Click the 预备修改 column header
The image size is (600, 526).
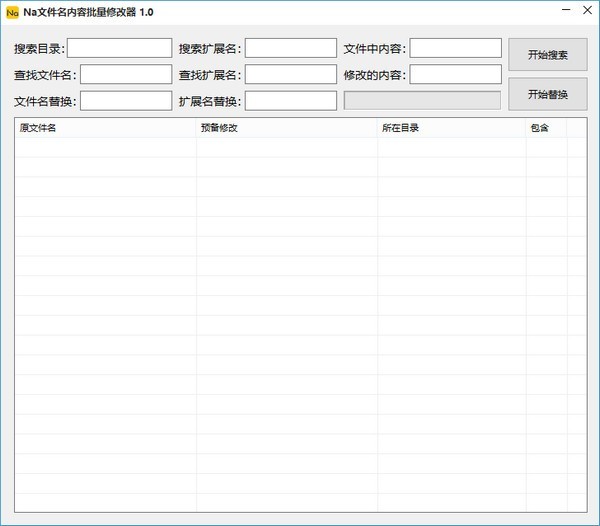pos(286,128)
